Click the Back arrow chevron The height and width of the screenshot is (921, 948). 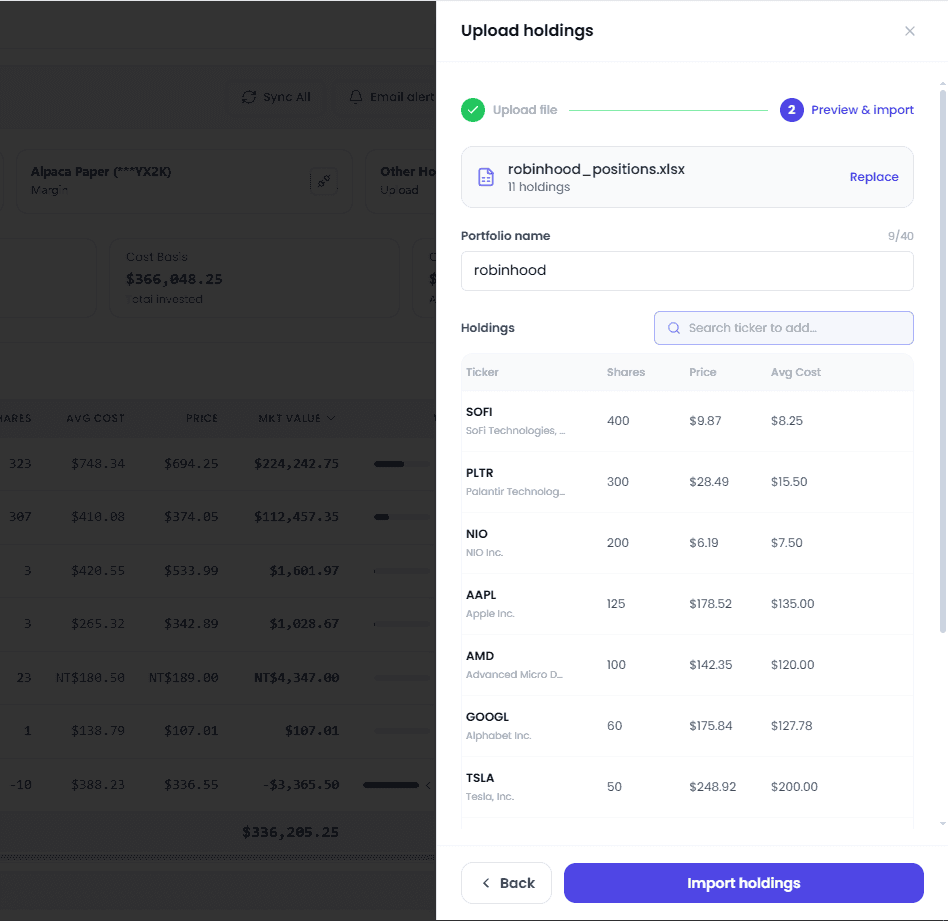(x=486, y=883)
